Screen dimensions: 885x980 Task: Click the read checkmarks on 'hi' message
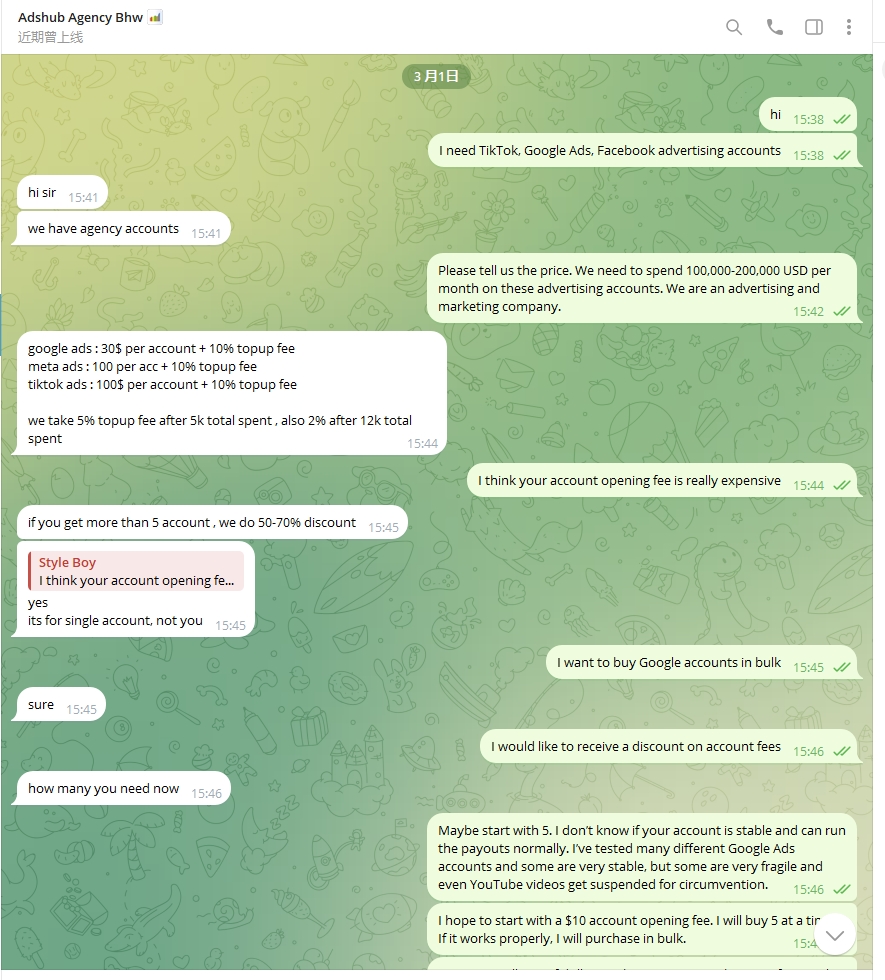pos(842,119)
